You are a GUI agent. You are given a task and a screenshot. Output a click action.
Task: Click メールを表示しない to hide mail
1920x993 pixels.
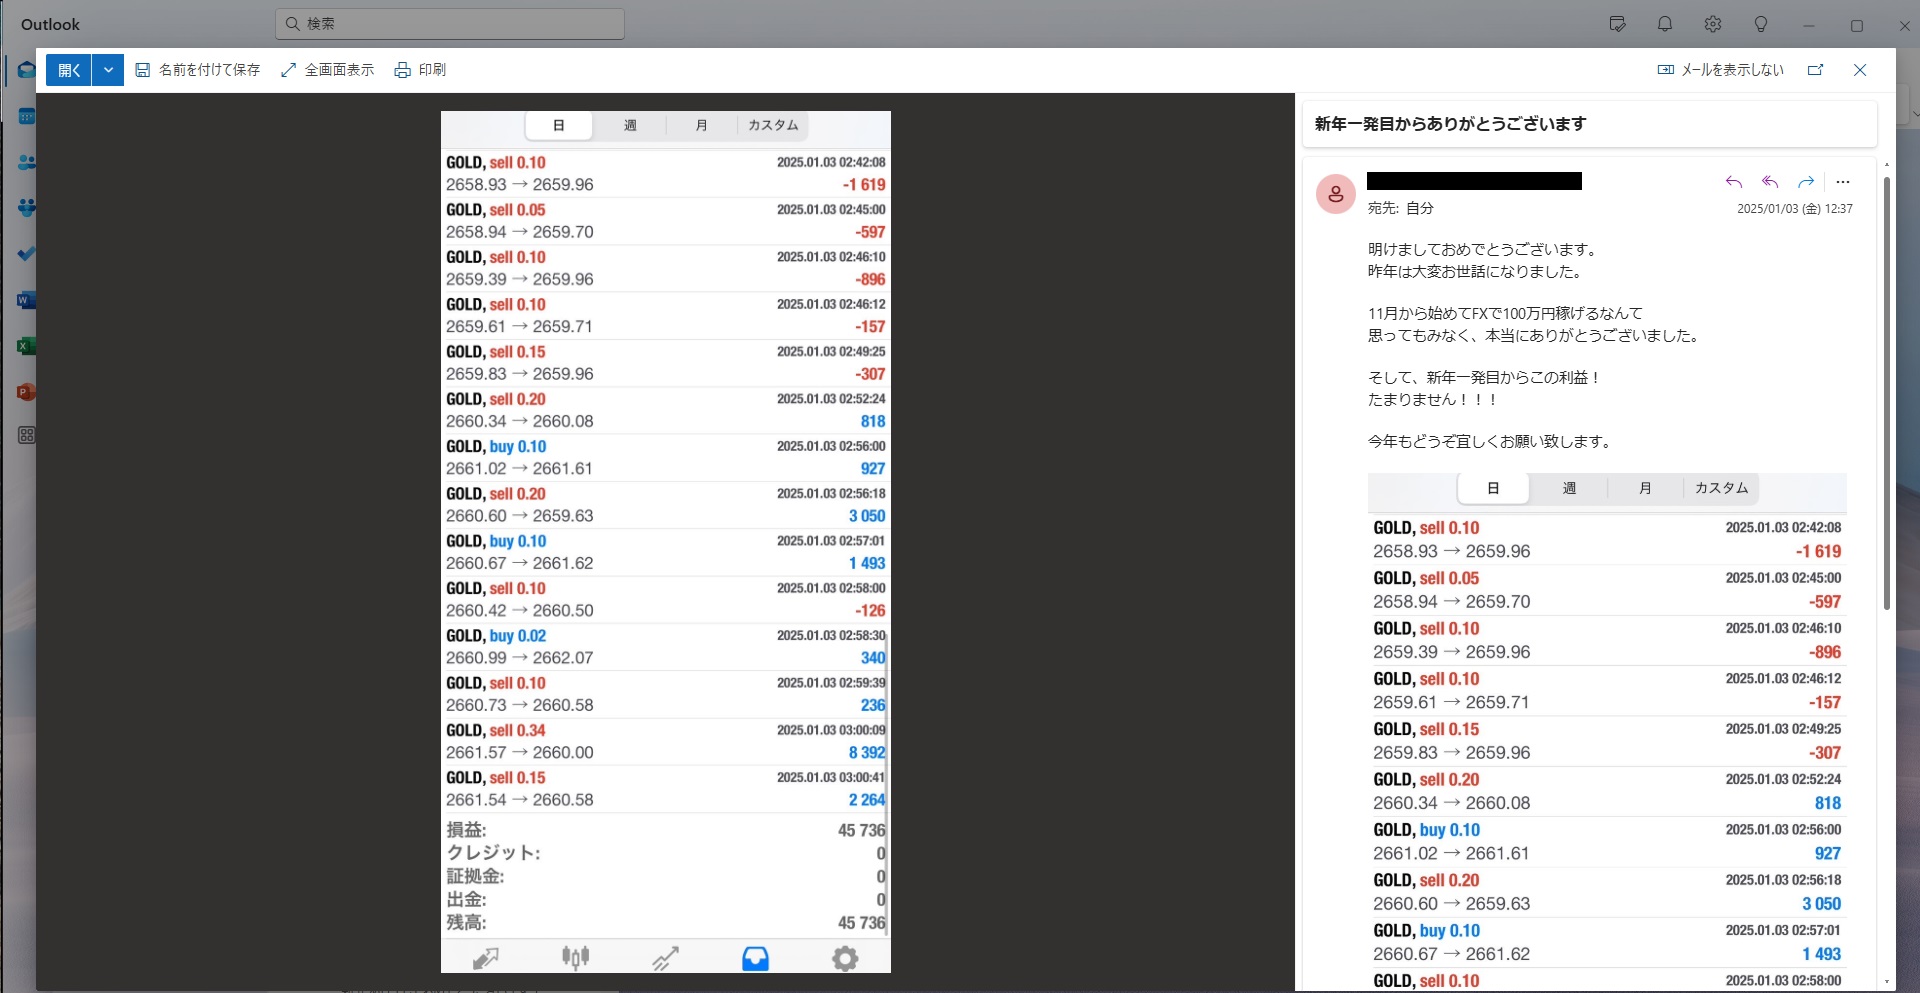(x=1721, y=70)
